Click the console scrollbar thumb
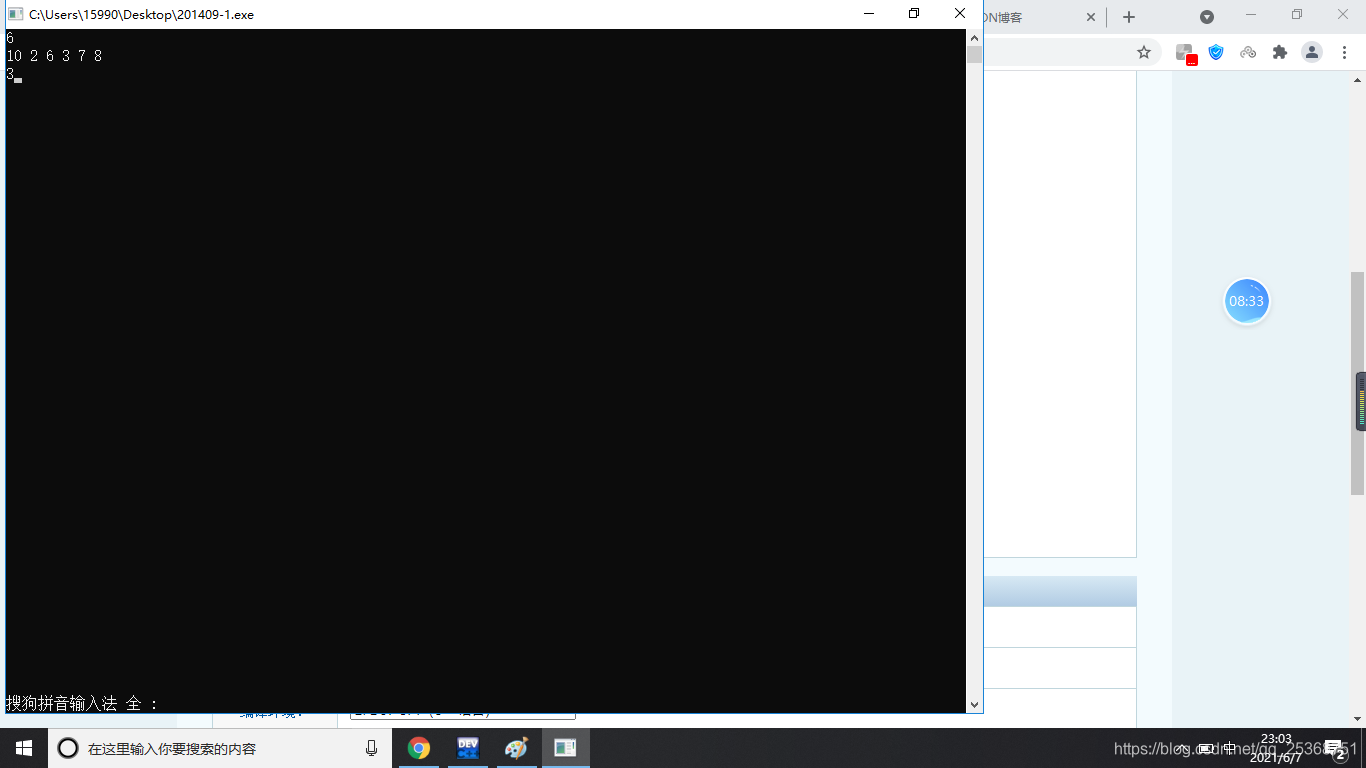Viewport: 1366px width, 768px height. pyautogui.click(x=974, y=54)
